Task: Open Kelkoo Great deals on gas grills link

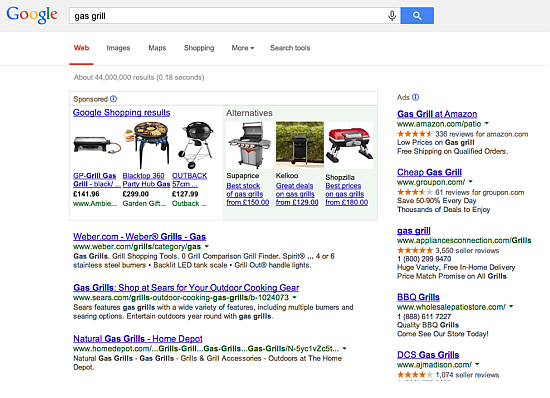Action: click(297, 194)
